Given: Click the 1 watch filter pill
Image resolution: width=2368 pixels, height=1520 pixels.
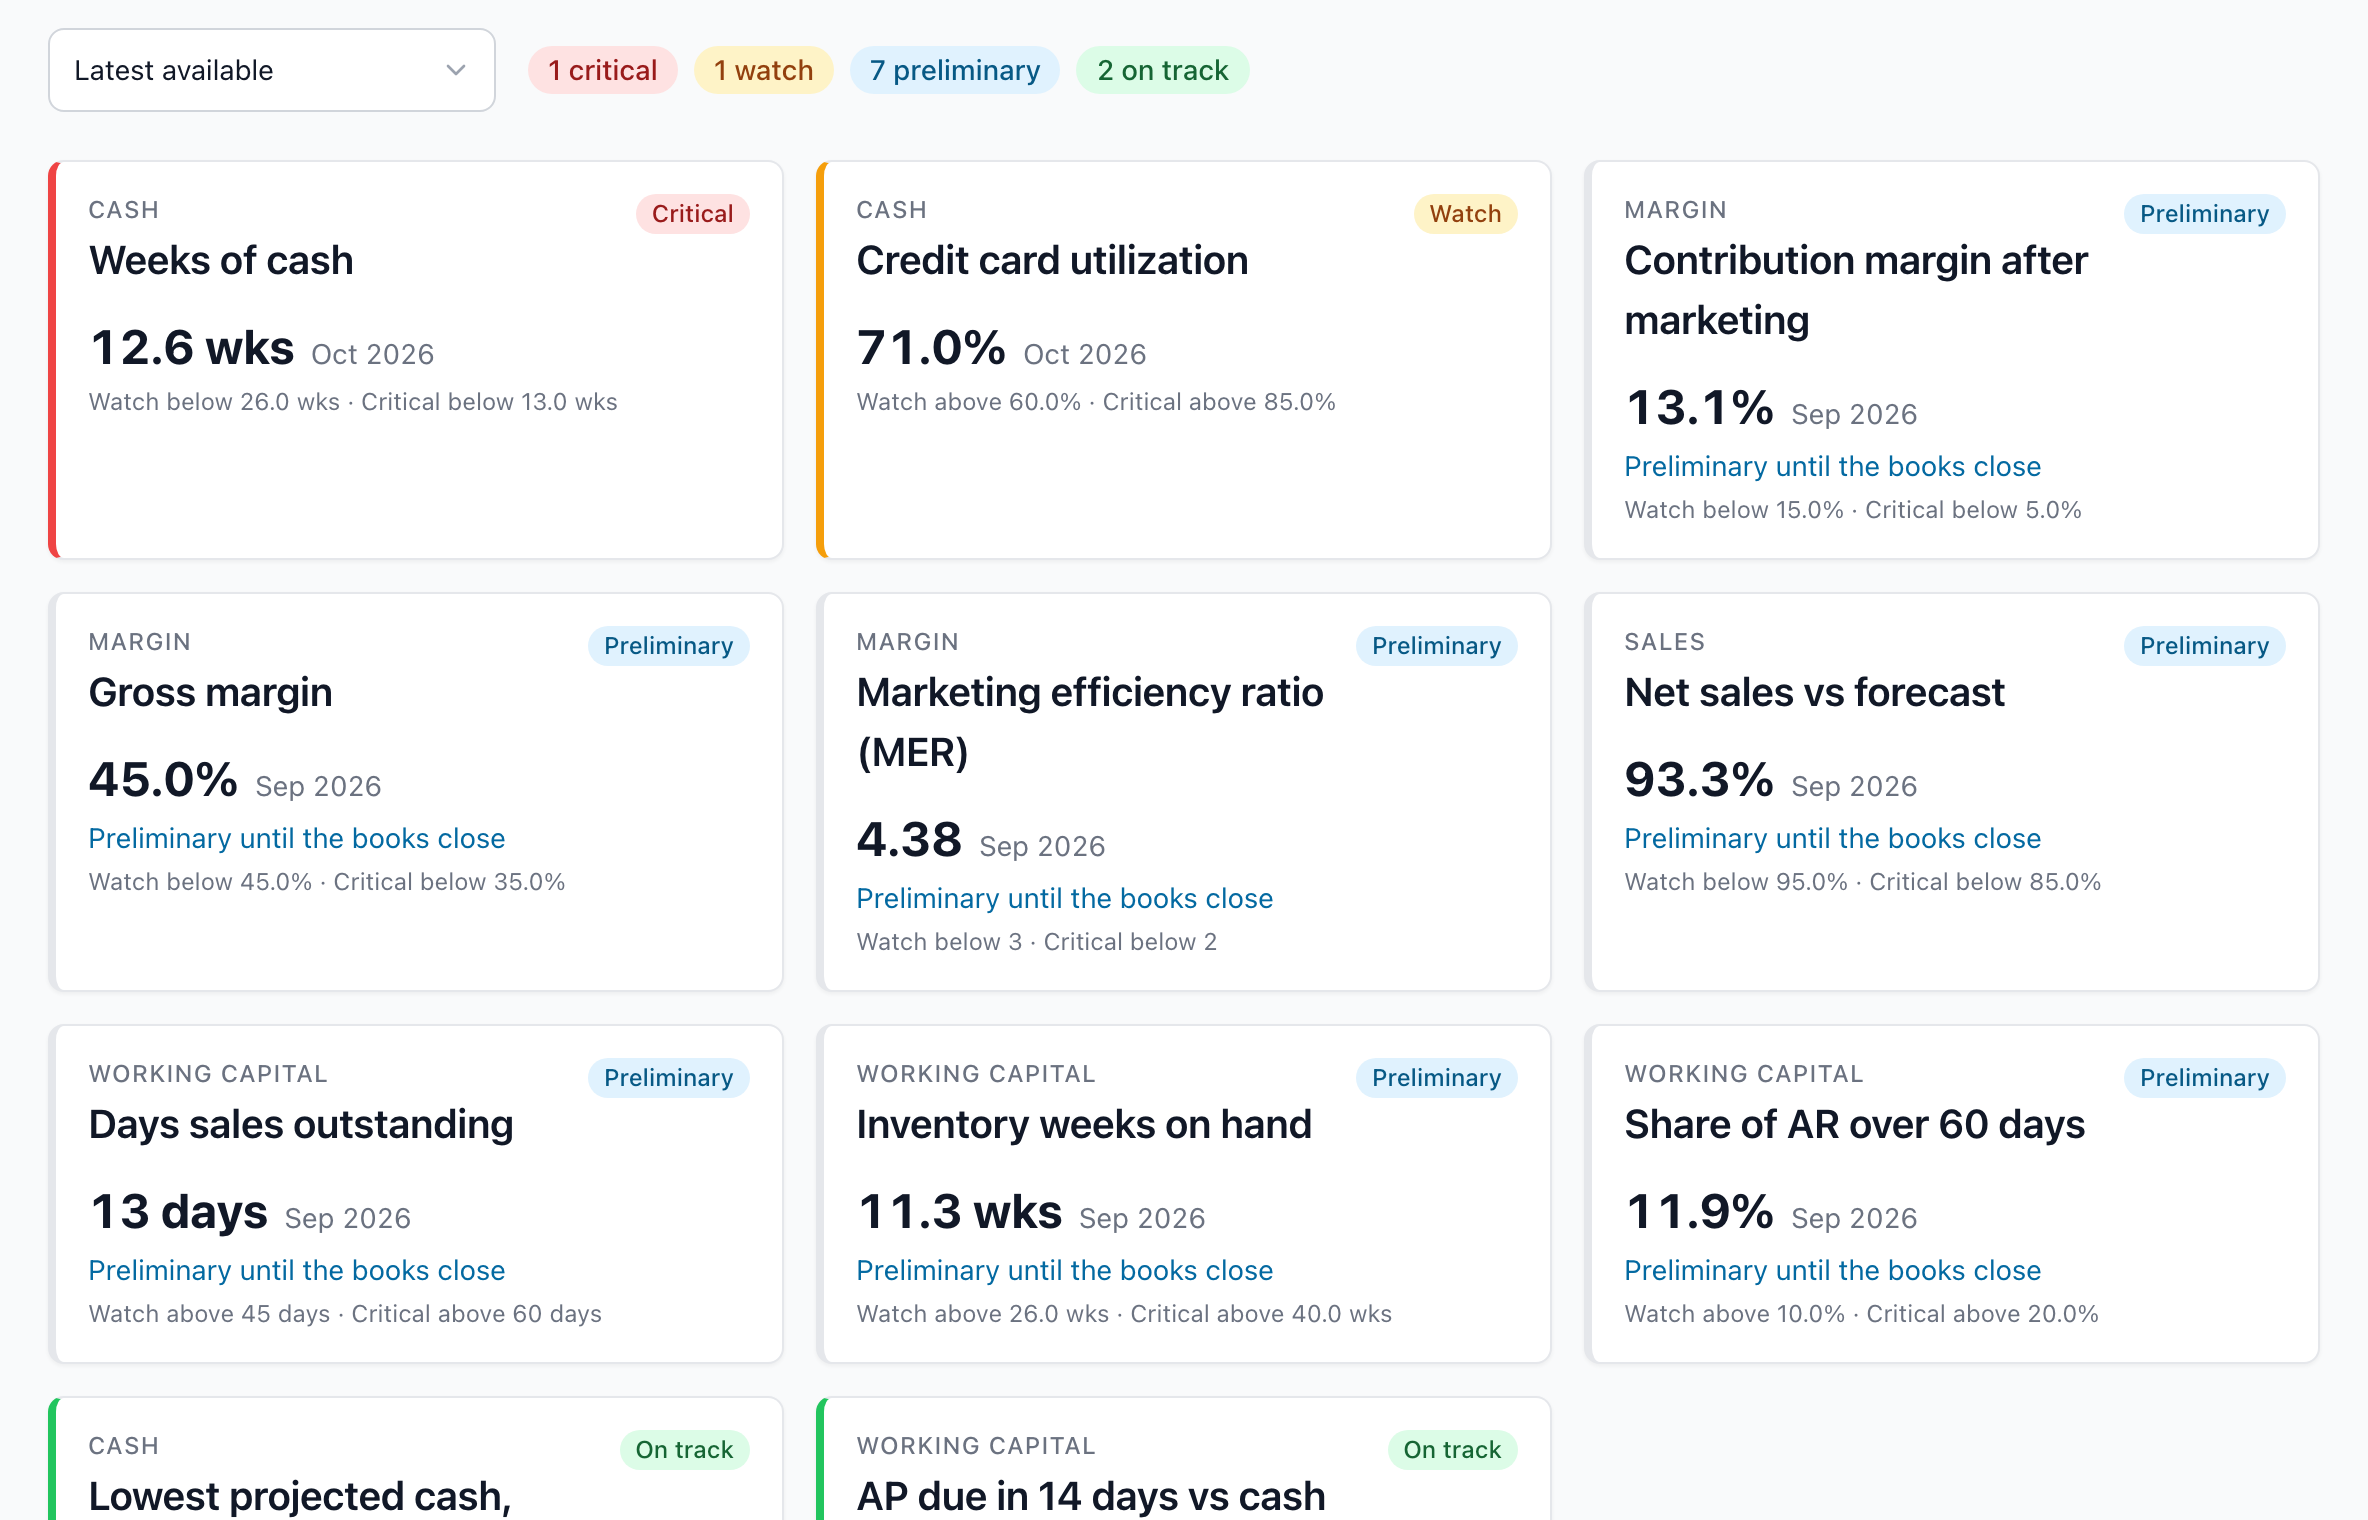Looking at the screenshot, I should (763, 70).
